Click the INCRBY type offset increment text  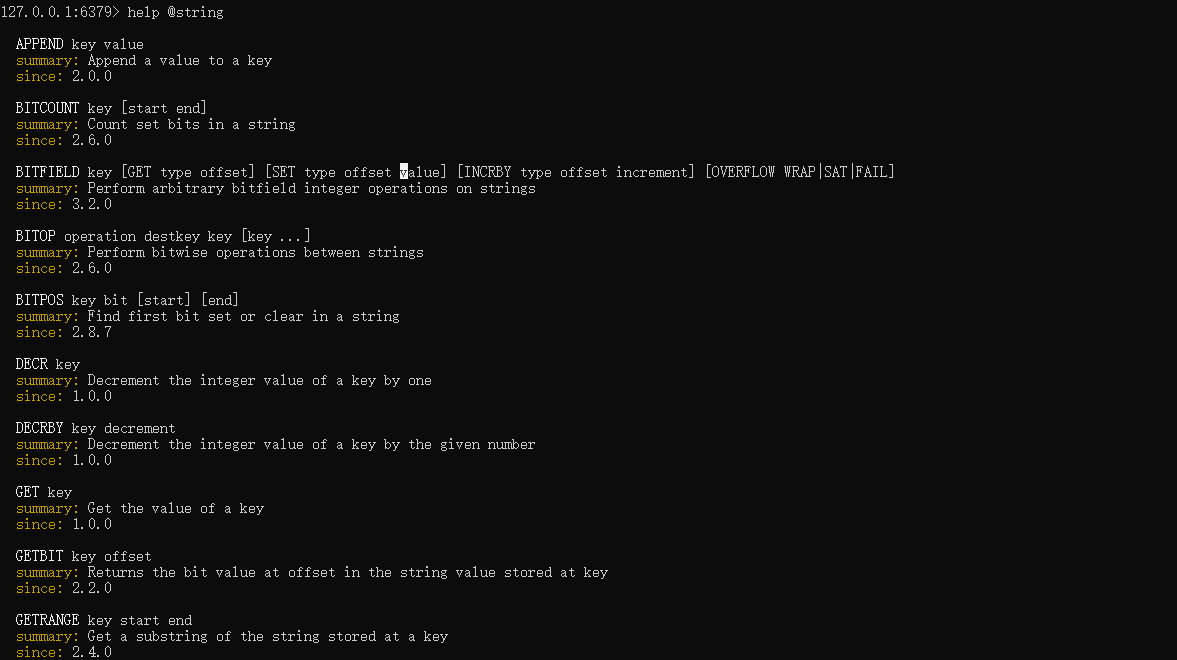(576, 172)
